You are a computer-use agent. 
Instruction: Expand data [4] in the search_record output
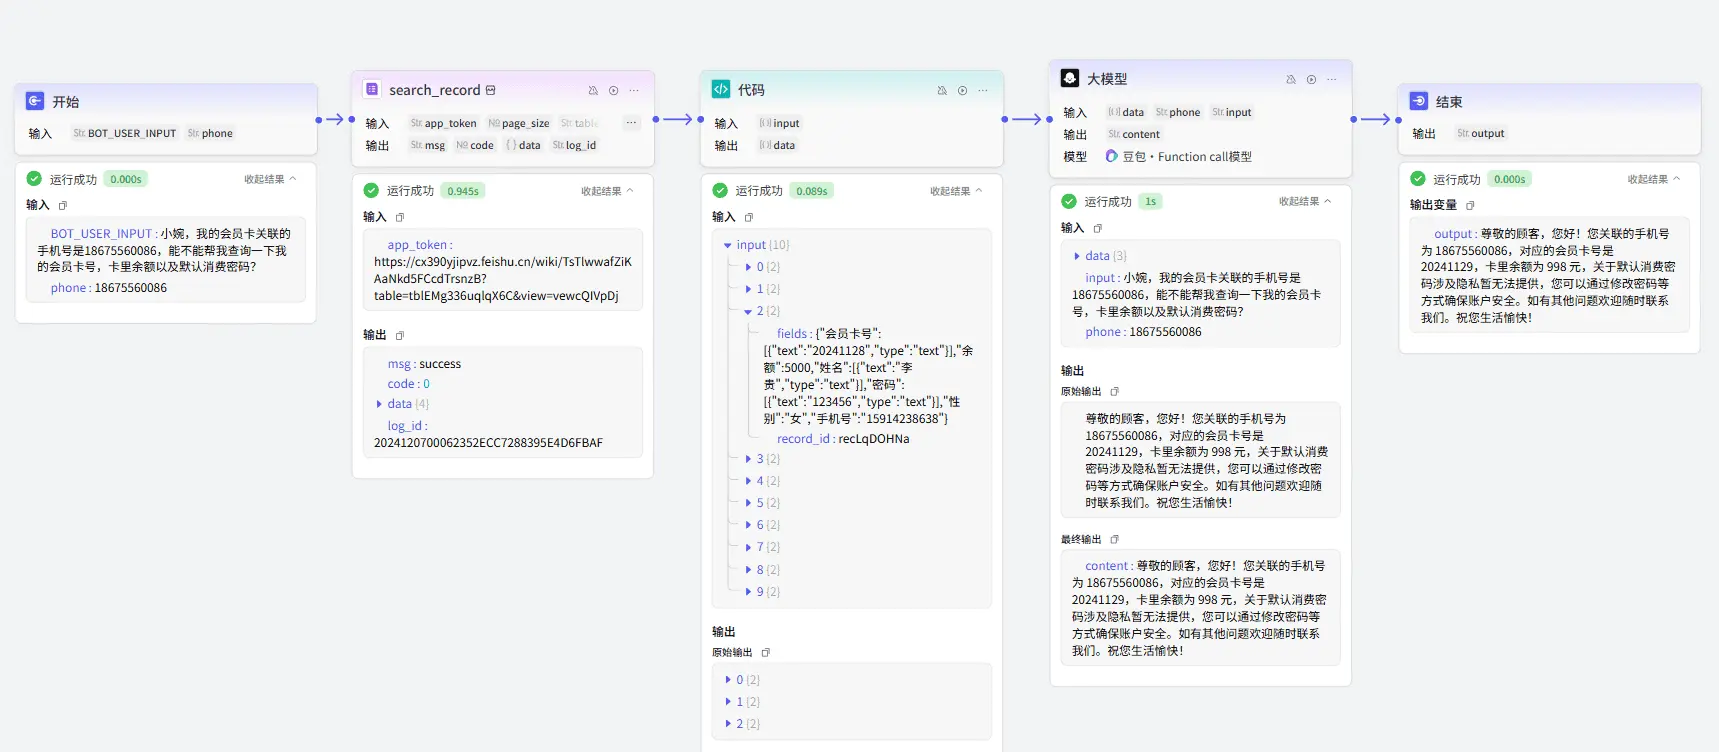coord(379,404)
